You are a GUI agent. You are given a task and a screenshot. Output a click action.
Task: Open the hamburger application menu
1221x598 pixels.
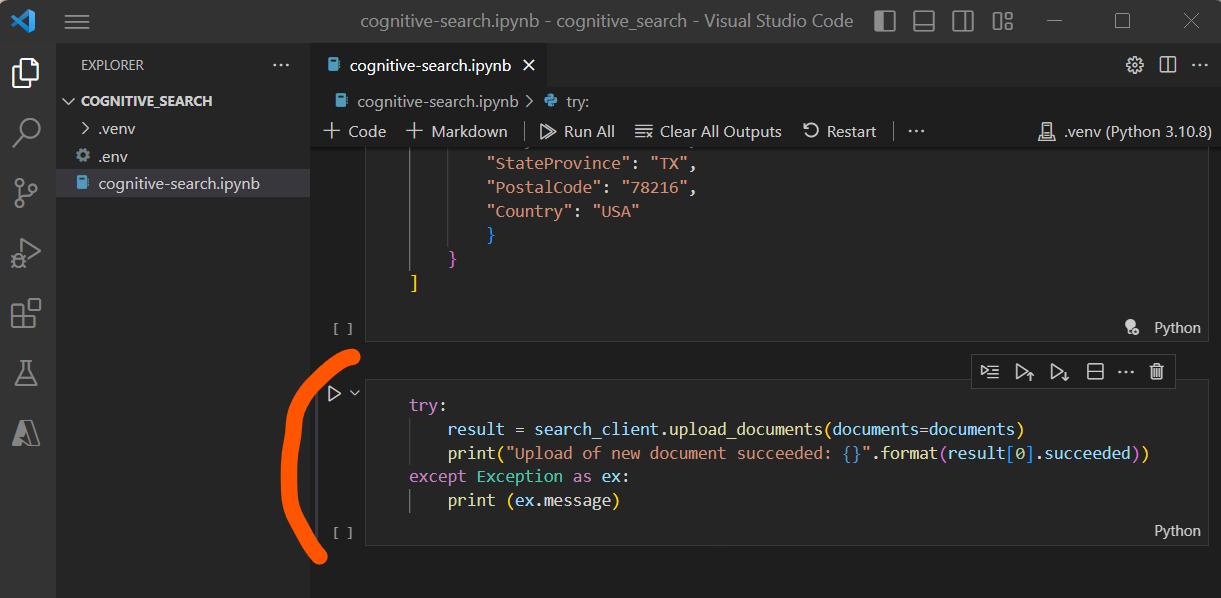[77, 21]
